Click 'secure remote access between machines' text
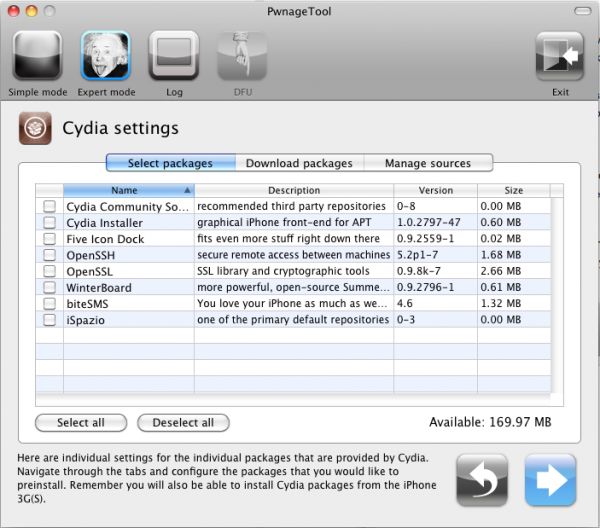 (x=293, y=255)
